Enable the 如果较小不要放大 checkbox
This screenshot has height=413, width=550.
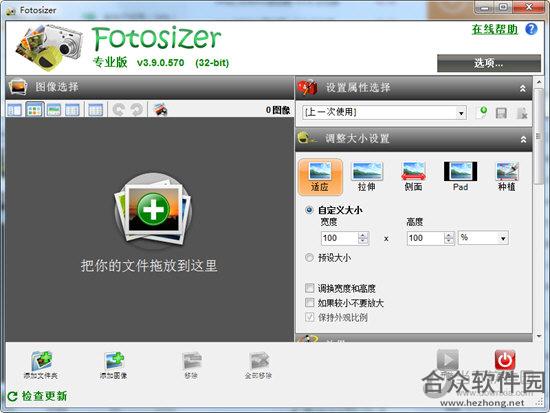(309, 302)
